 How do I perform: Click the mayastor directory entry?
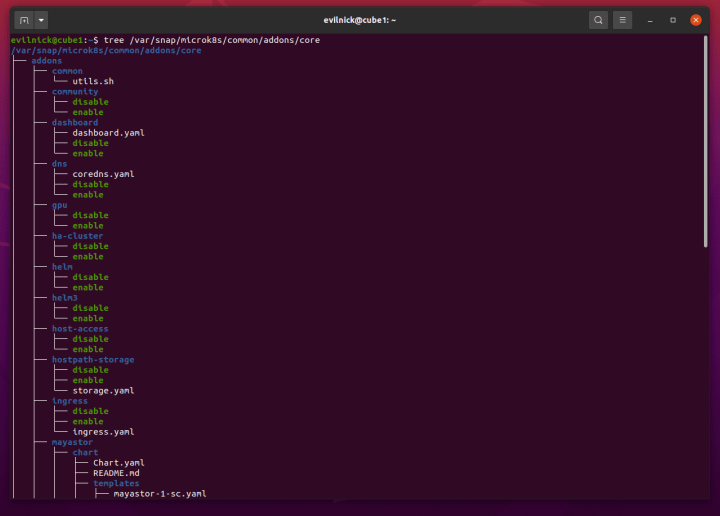click(x=72, y=443)
